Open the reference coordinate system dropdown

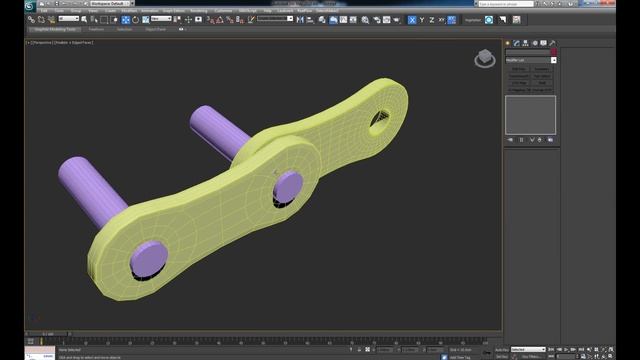tap(161, 18)
